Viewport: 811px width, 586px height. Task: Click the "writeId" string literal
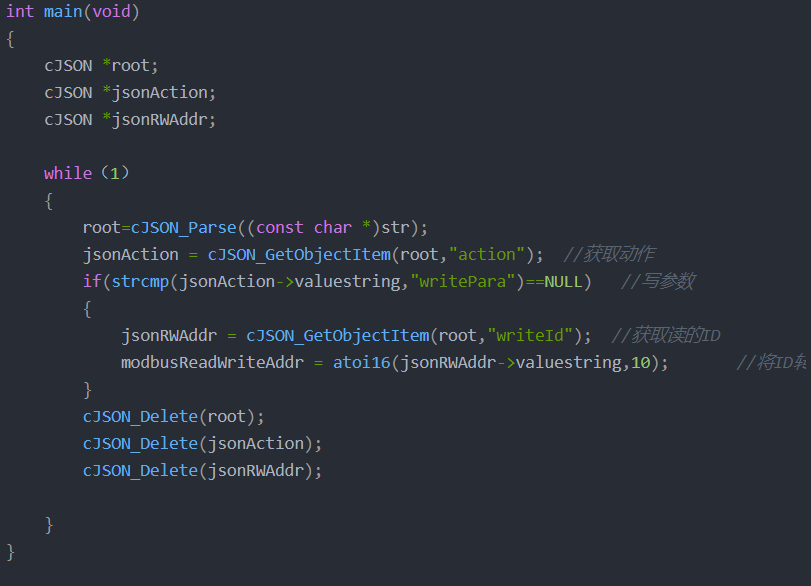[x=539, y=335]
